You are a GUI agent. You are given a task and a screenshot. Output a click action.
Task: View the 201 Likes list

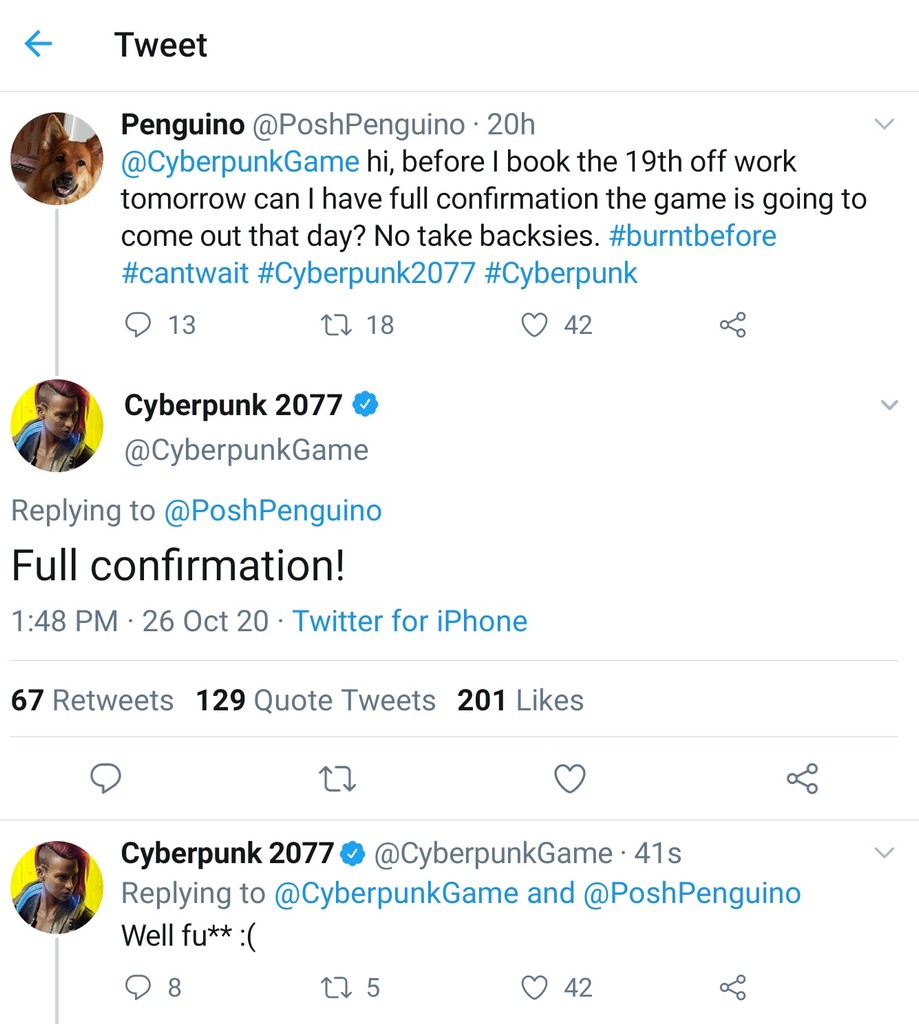pyautogui.click(x=520, y=700)
